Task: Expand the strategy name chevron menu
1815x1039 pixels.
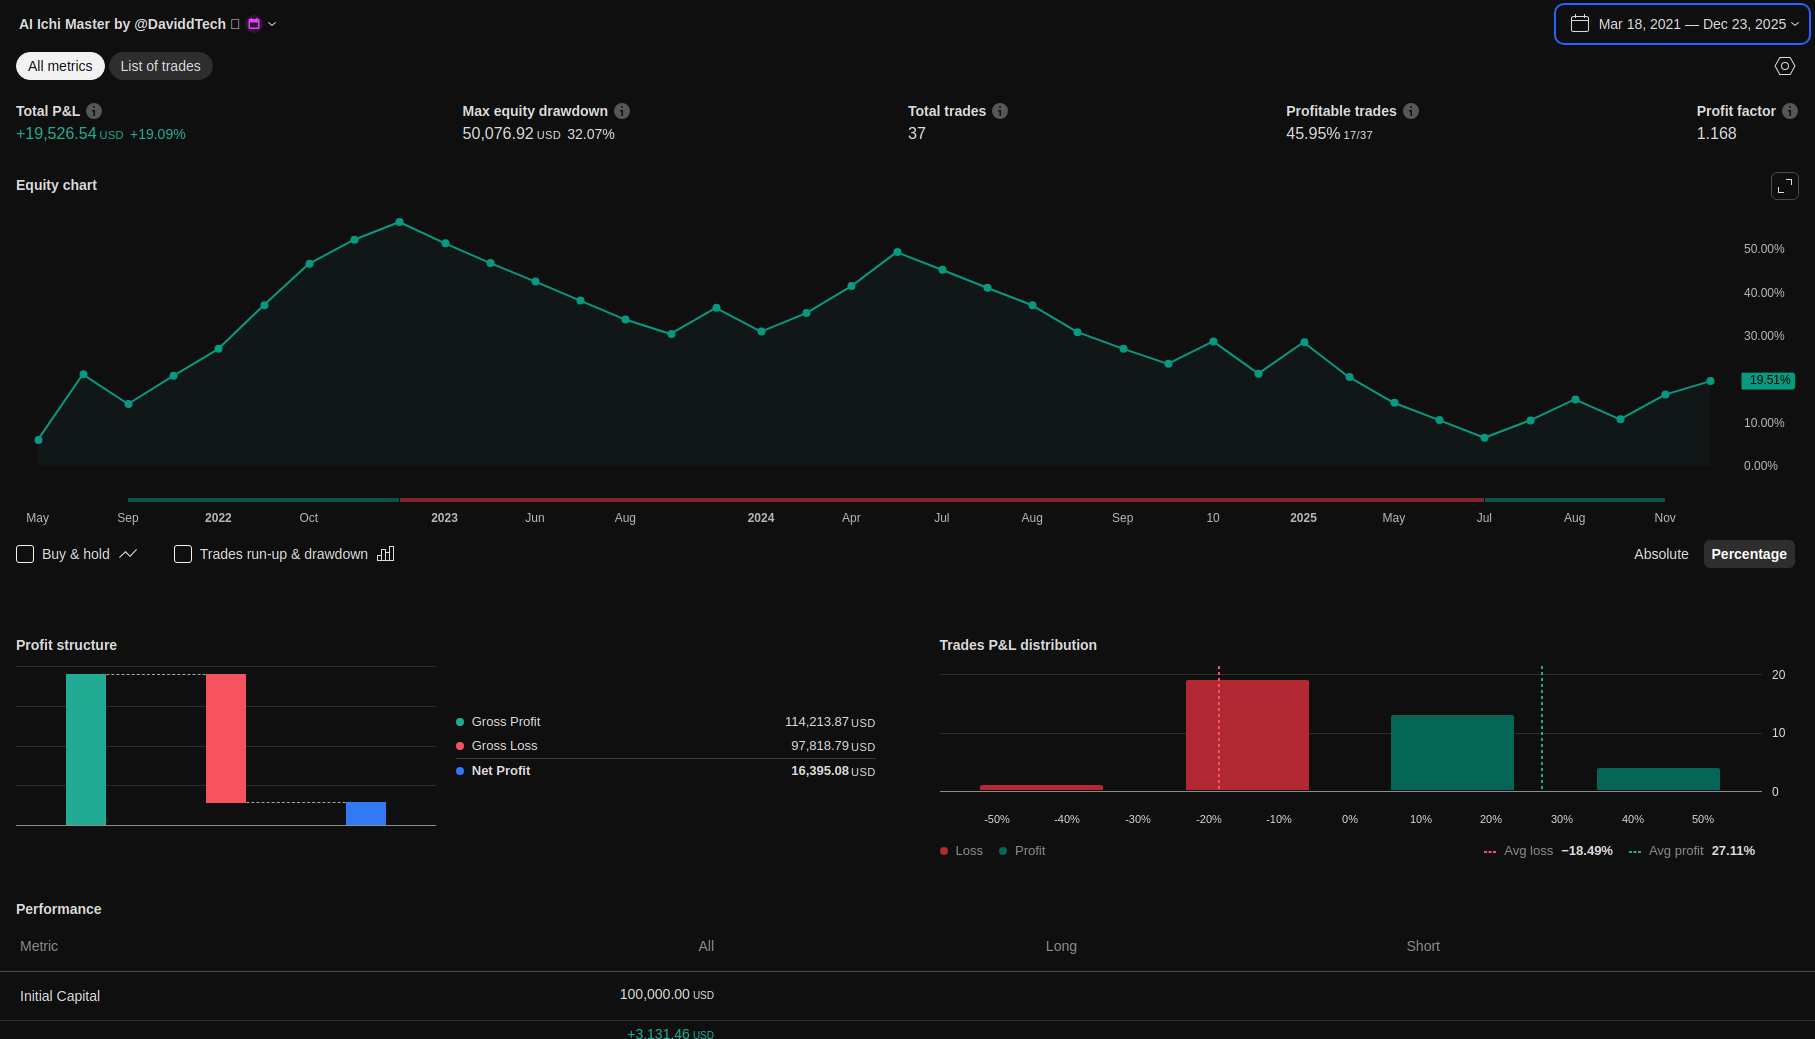Action: coord(272,24)
